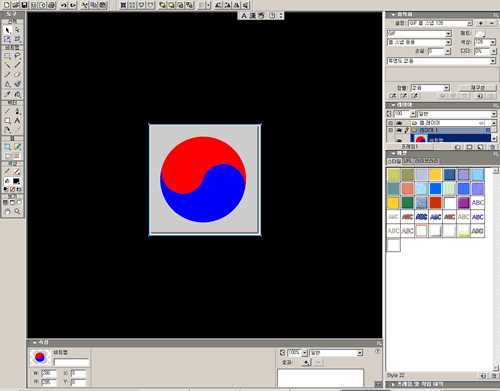
Task: Open the Layers panel blend mode dropdown
Action: pos(494,114)
